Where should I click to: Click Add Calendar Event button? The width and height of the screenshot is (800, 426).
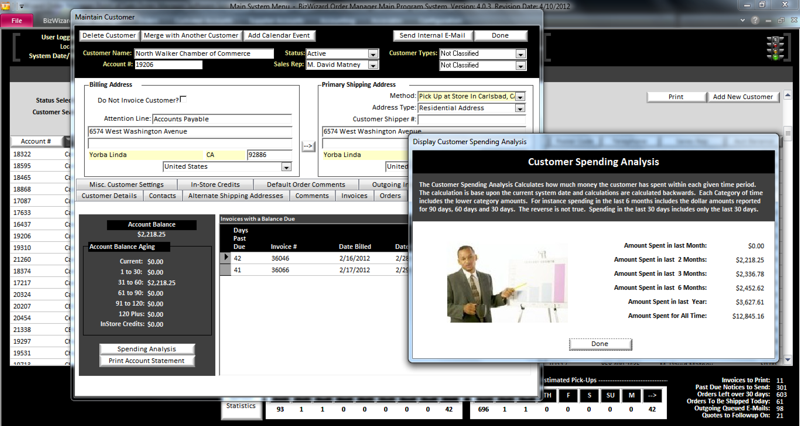279,36
